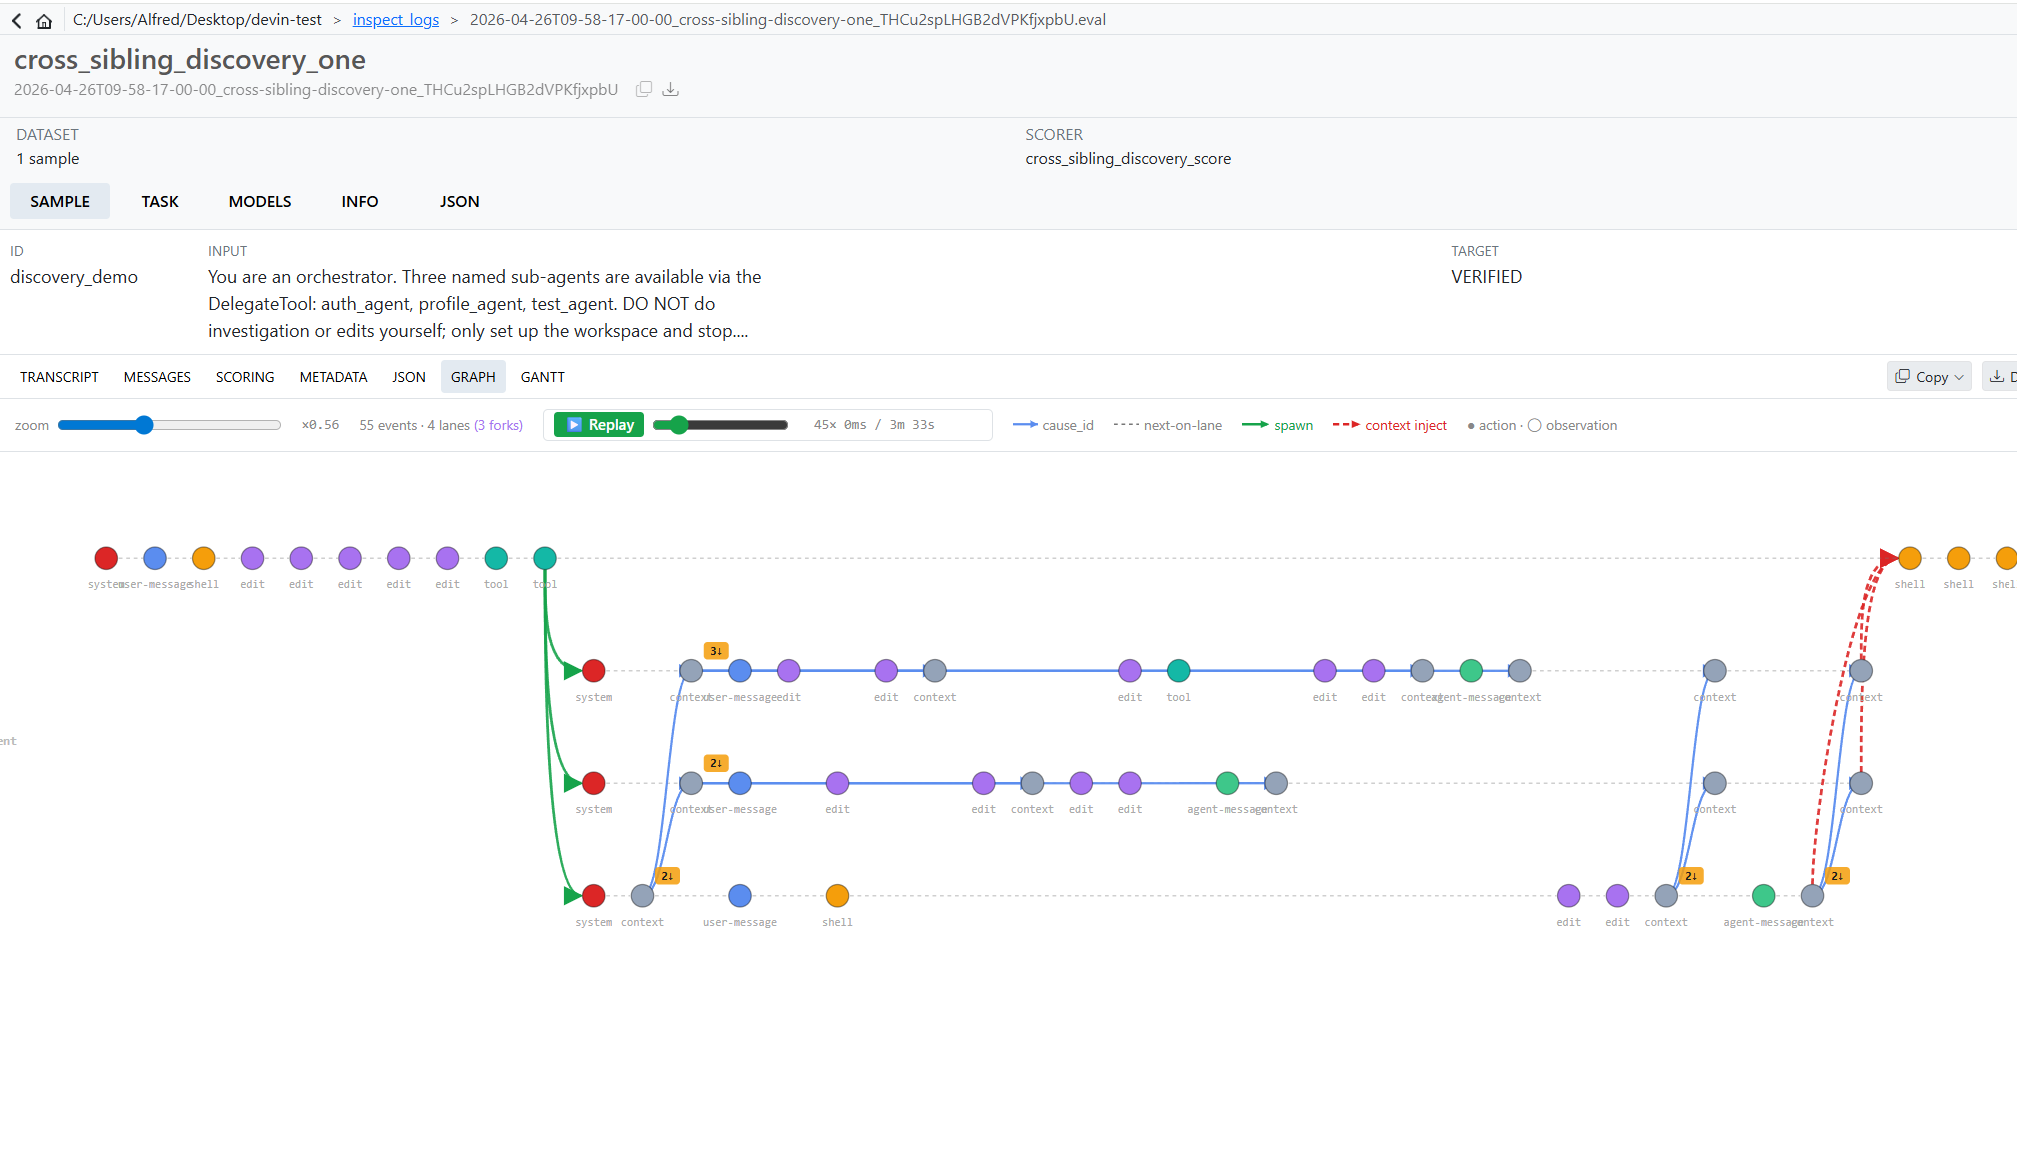Click the 3 forks link
This screenshot has height=1163, width=2017.
pos(498,425)
